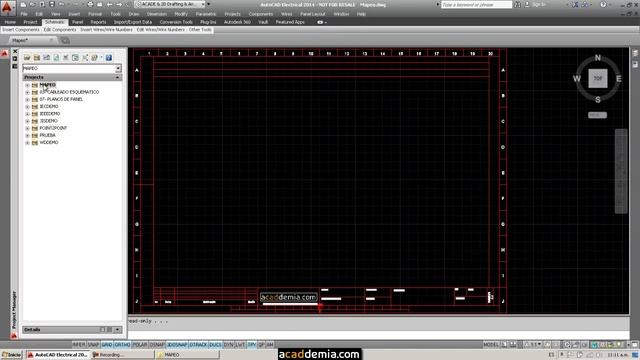Toggle POLAR tracking in status bar

pos(140,345)
